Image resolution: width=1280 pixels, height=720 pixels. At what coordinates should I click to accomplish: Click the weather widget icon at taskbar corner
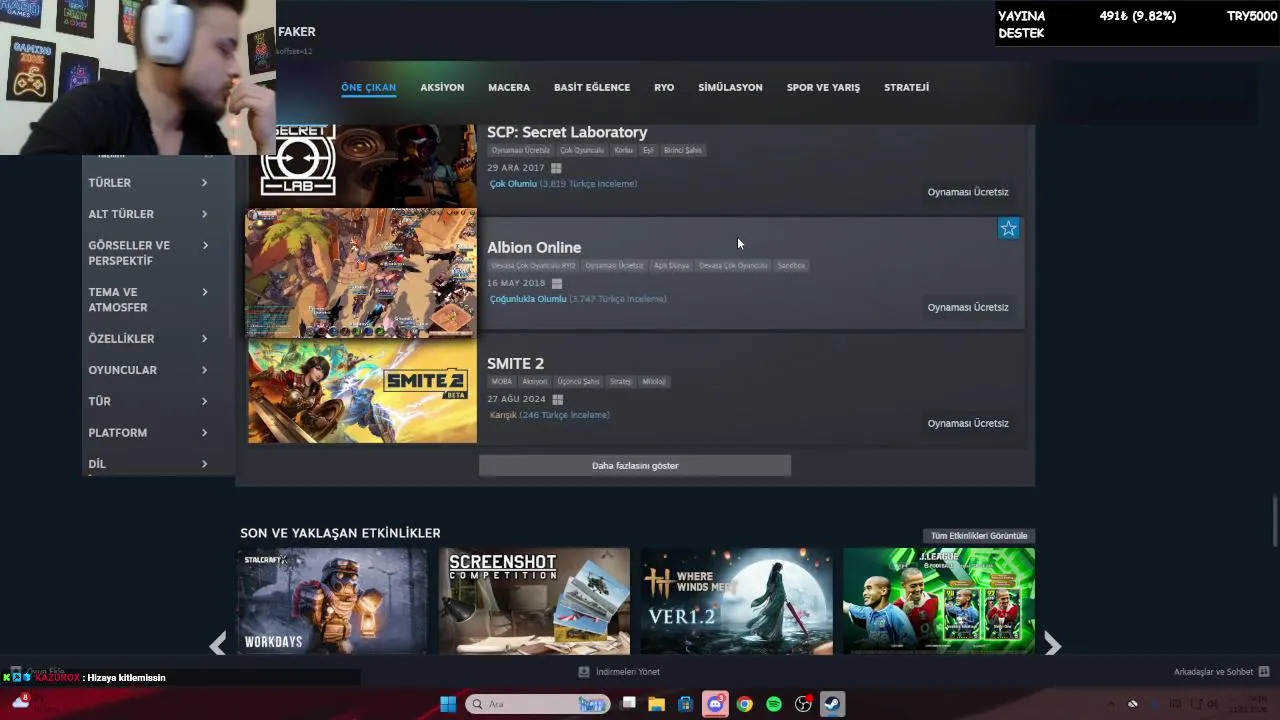click(20, 702)
